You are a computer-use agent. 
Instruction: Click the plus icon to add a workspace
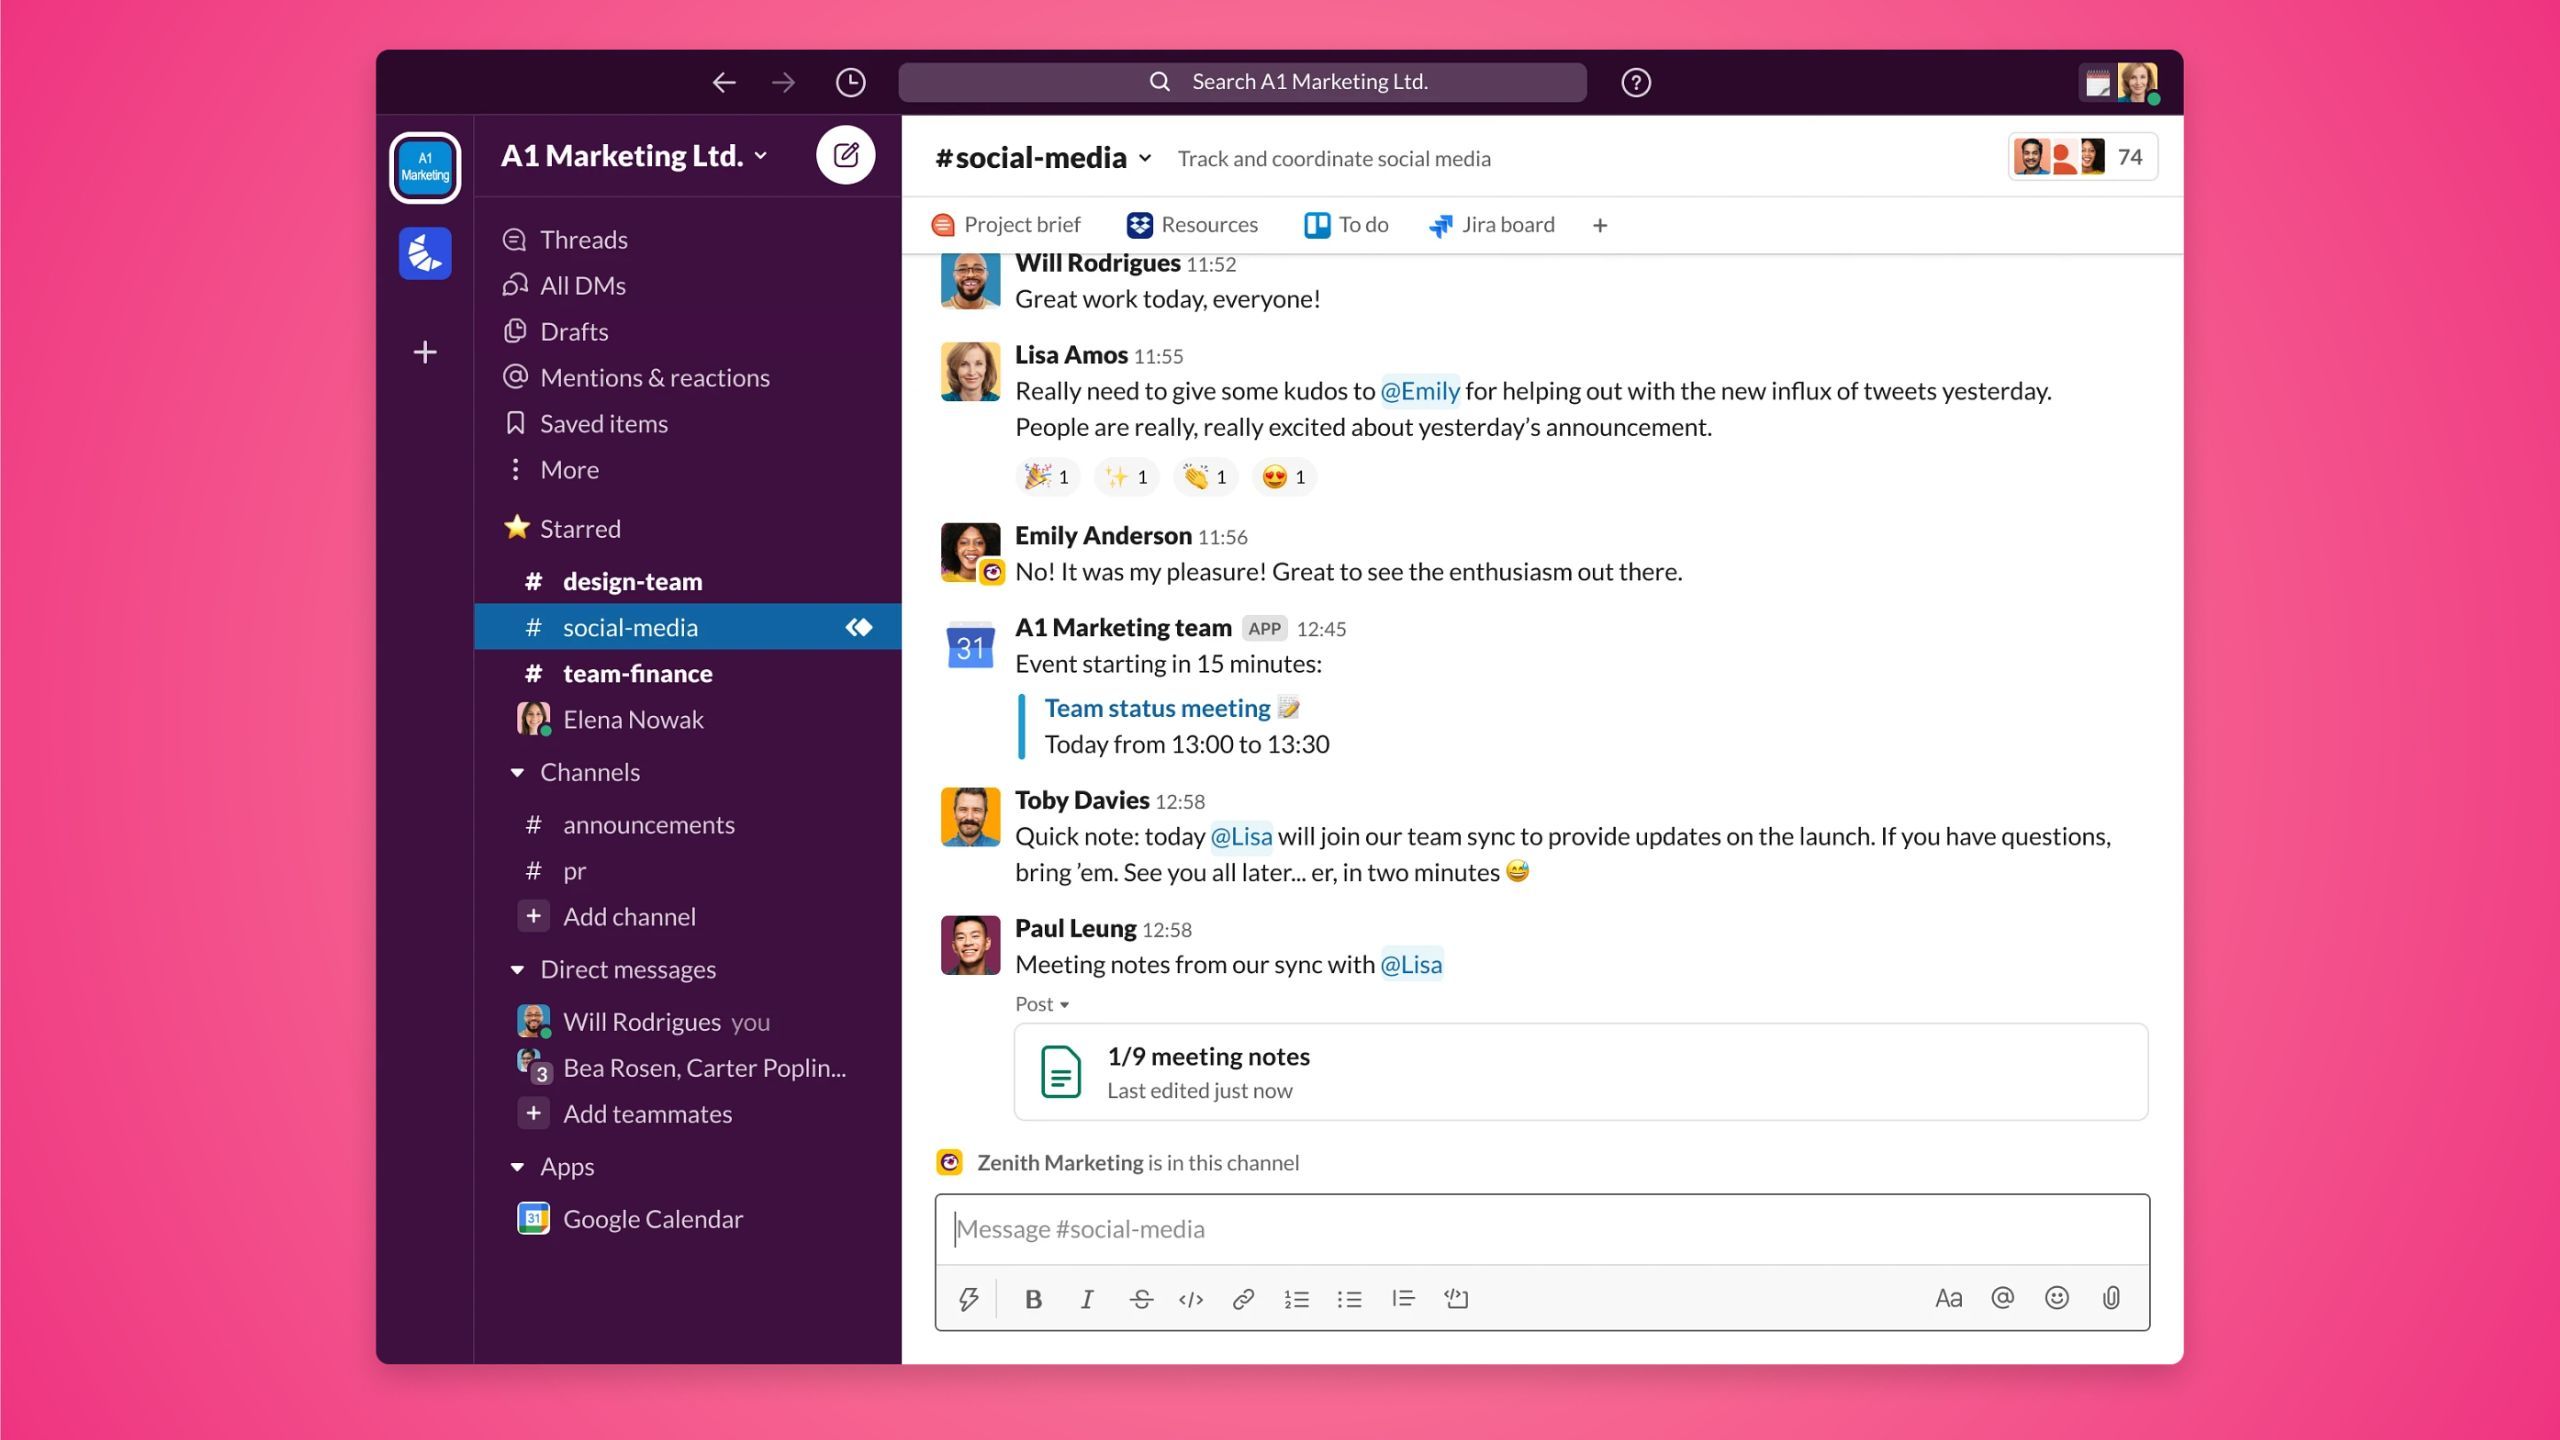425,352
